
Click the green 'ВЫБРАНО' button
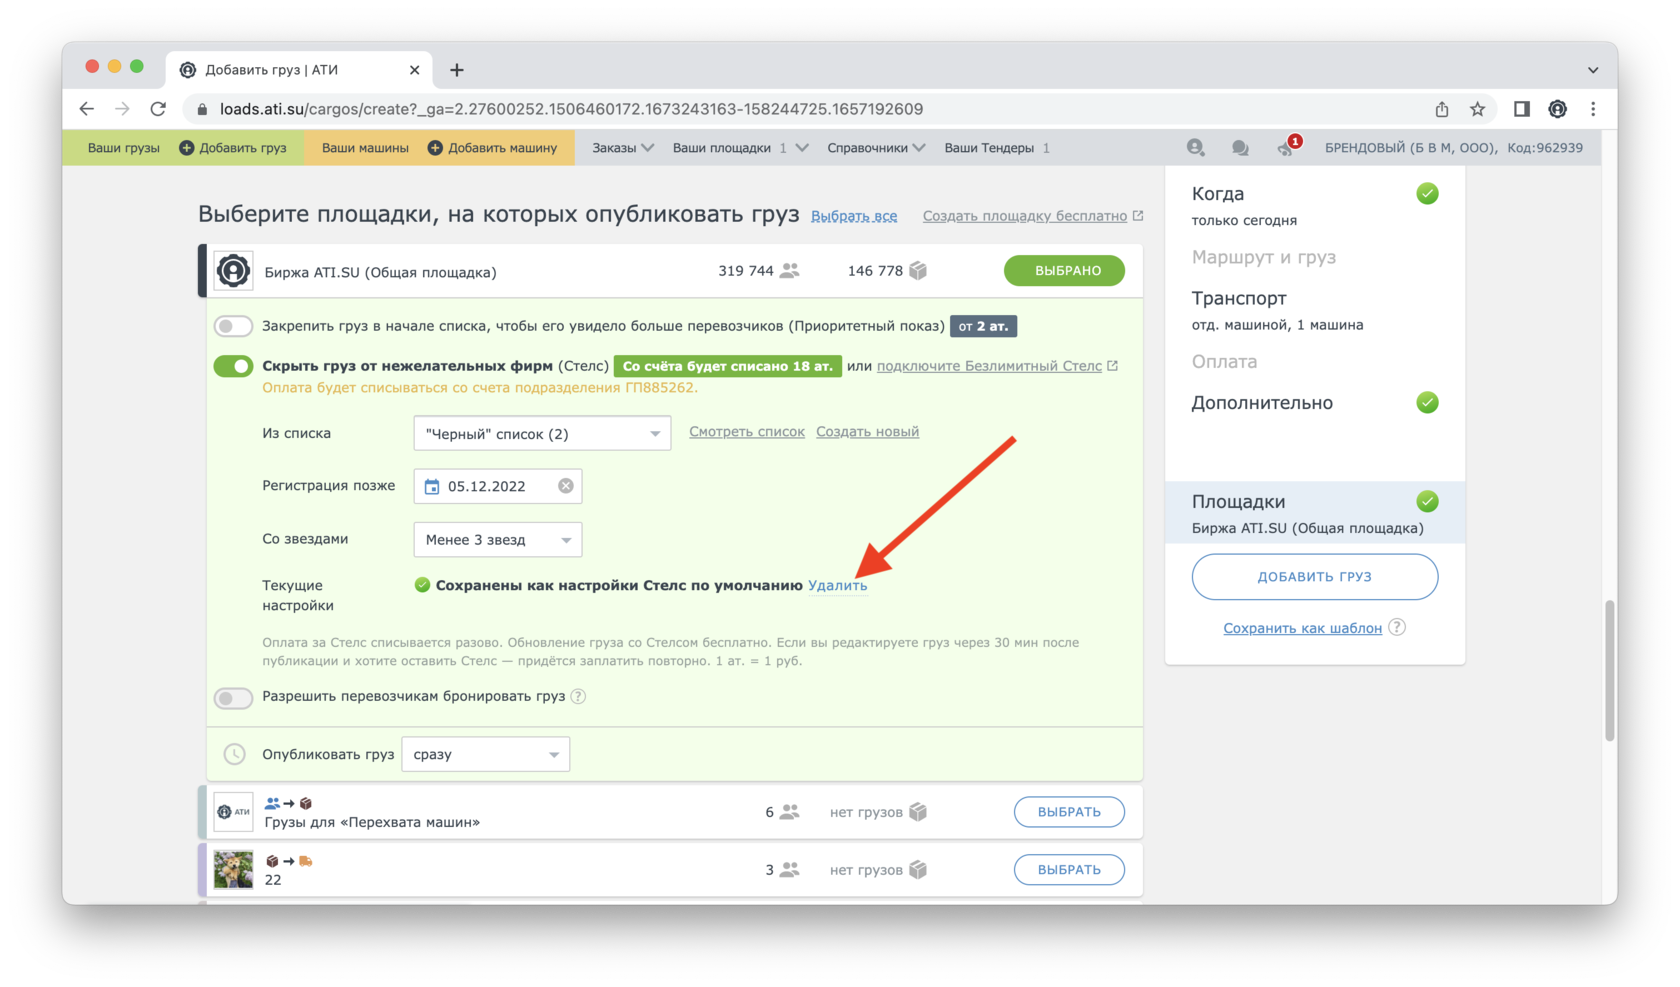1064,271
